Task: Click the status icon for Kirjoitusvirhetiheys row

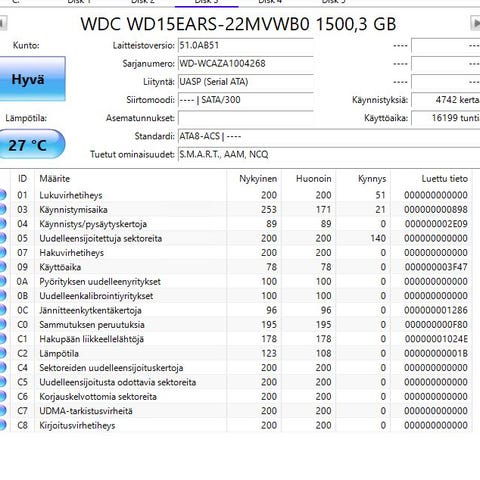Action: (3, 425)
